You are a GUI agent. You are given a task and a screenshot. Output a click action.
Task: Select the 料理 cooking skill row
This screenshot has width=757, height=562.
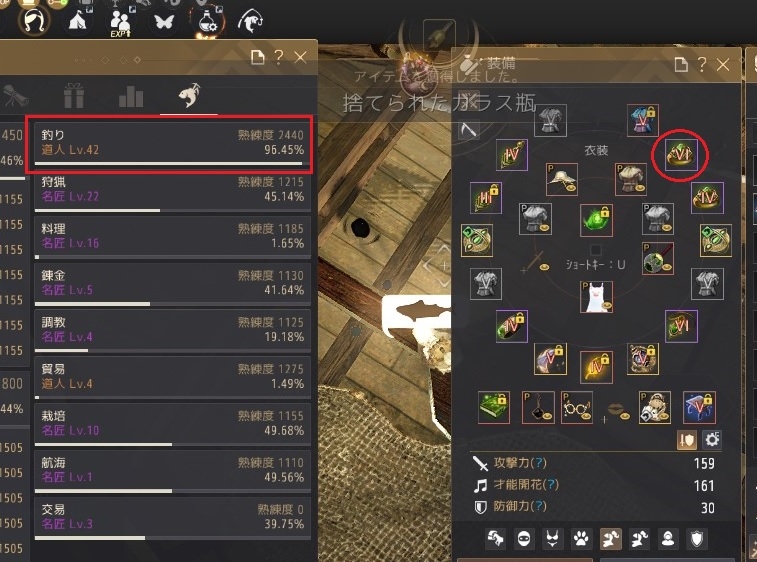[x=172, y=237]
